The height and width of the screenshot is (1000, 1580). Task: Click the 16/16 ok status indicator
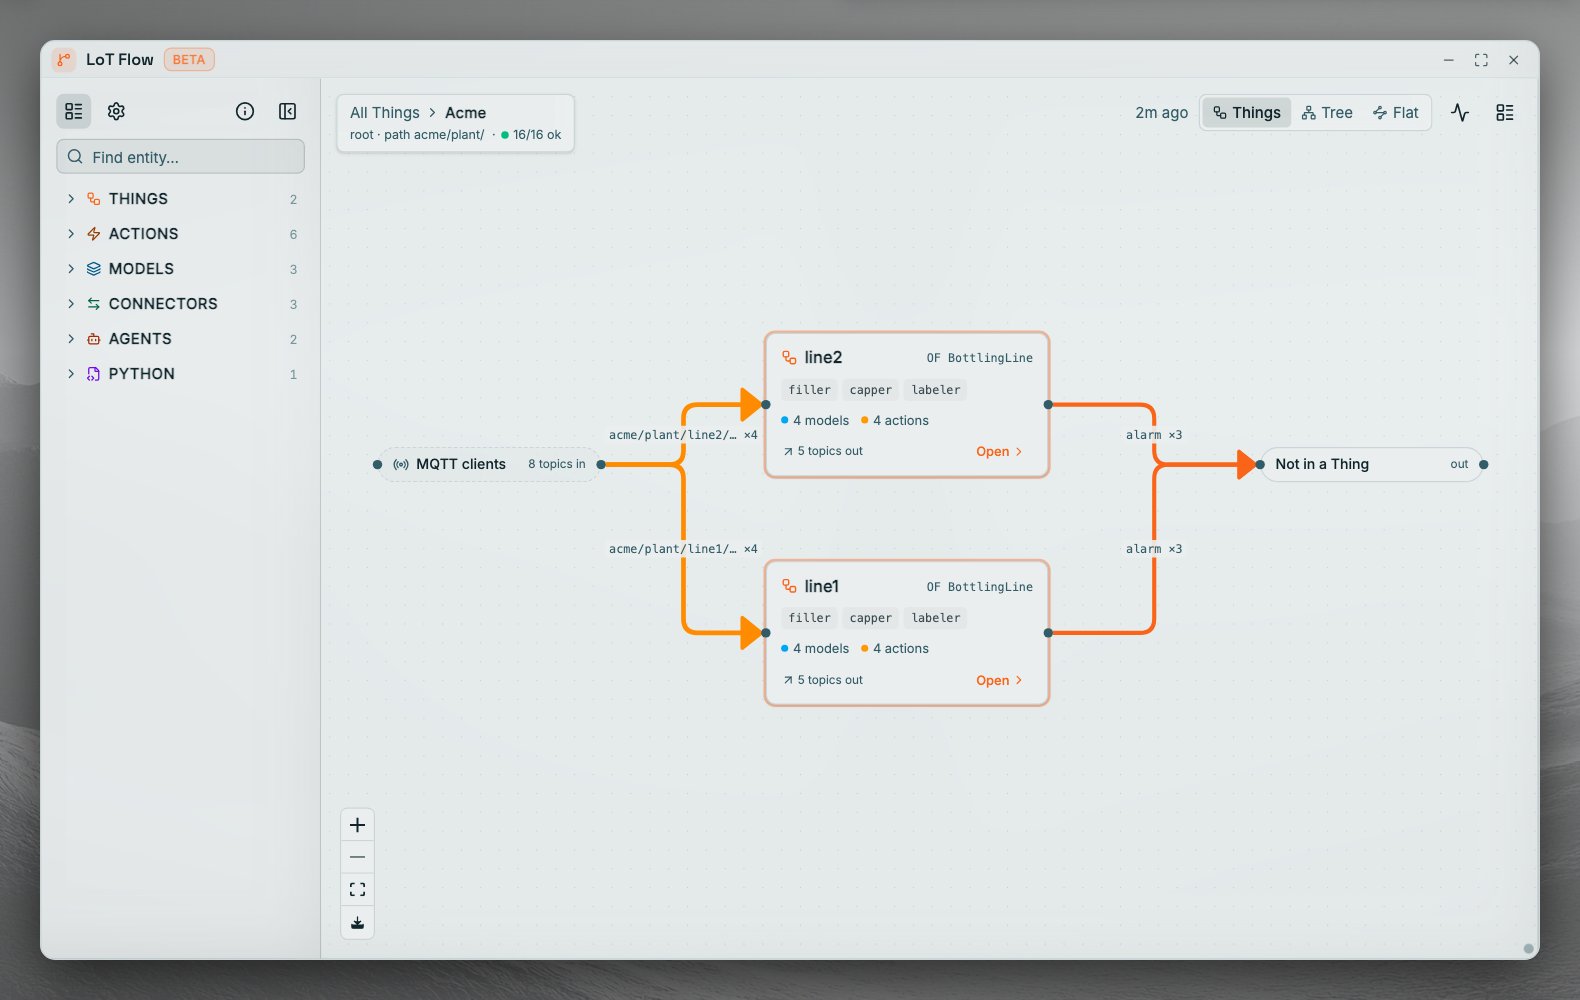(531, 135)
